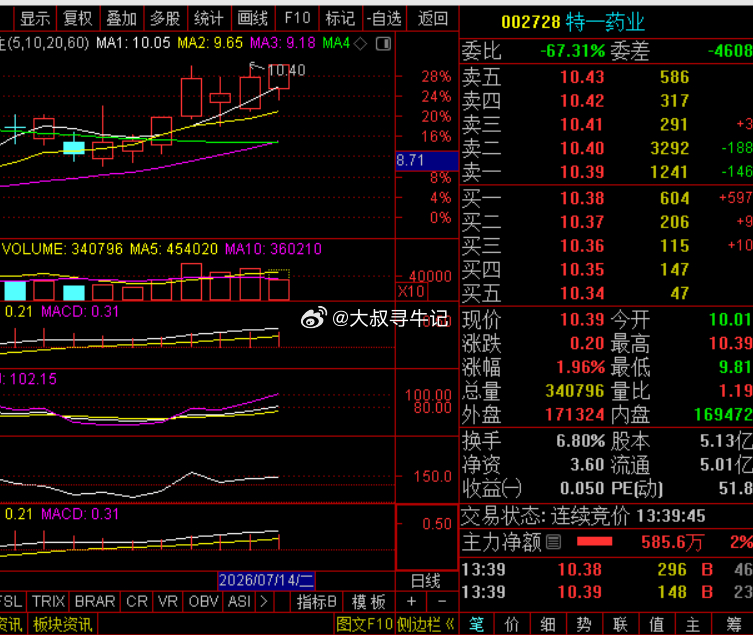
Task: Click the 指标B button
Action: 316,601
